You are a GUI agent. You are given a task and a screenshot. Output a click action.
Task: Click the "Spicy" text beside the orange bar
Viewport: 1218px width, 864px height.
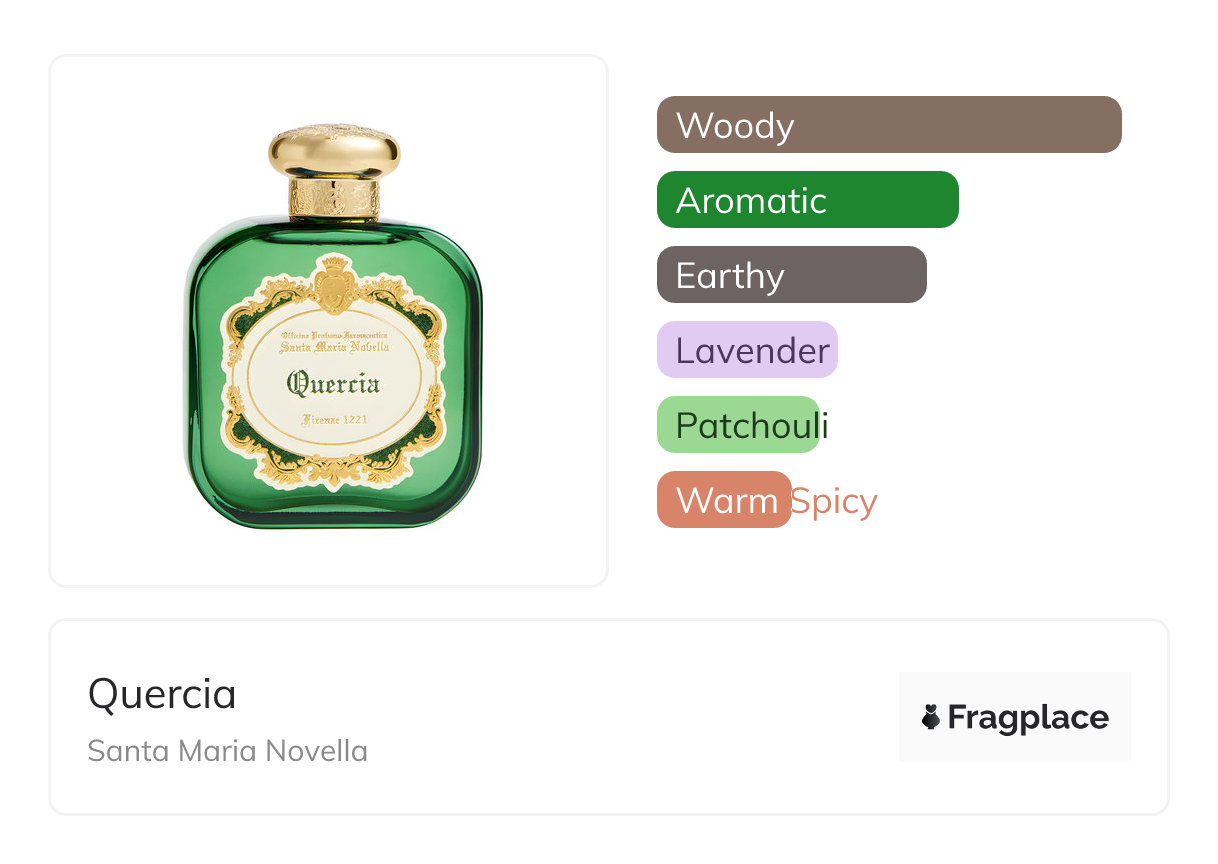pyautogui.click(x=834, y=501)
